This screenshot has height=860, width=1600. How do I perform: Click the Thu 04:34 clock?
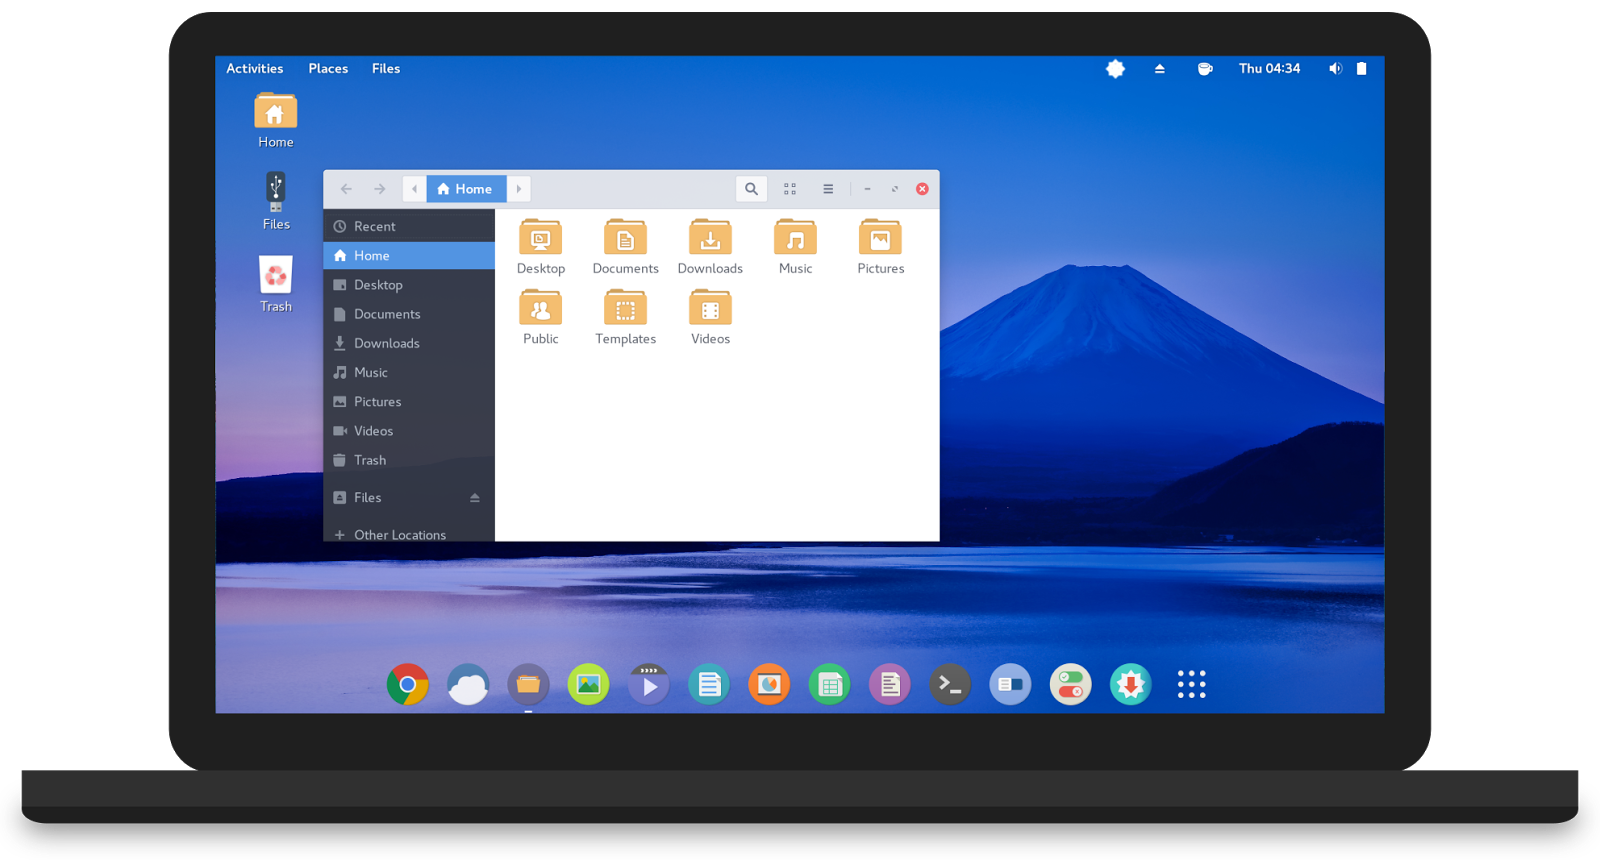1269,69
